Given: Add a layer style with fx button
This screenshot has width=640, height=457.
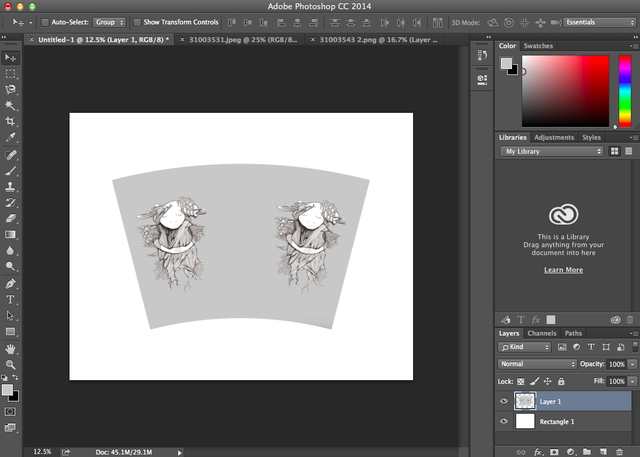Looking at the screenshot, I should [x=538, y=452].
